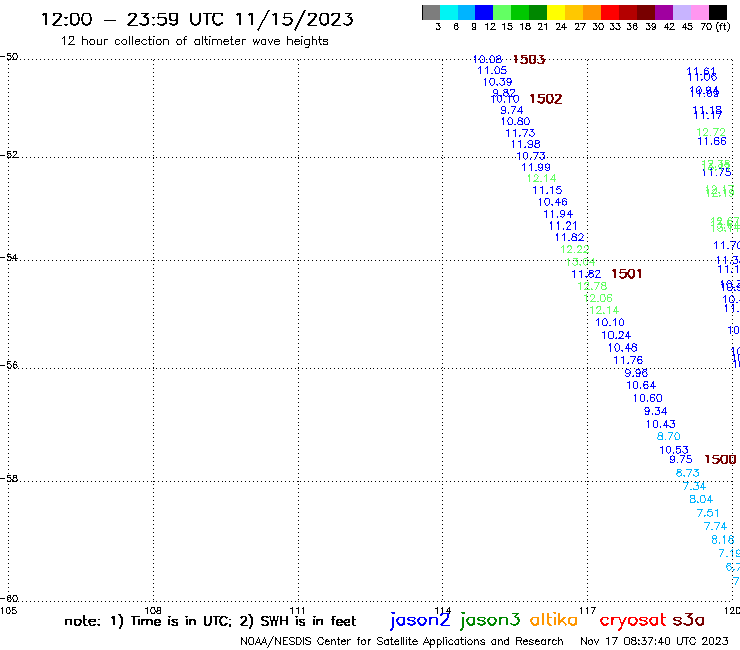Select the 10.80 wave height reading
Viewport: 740px width, 650px height.
coord(515,121)
